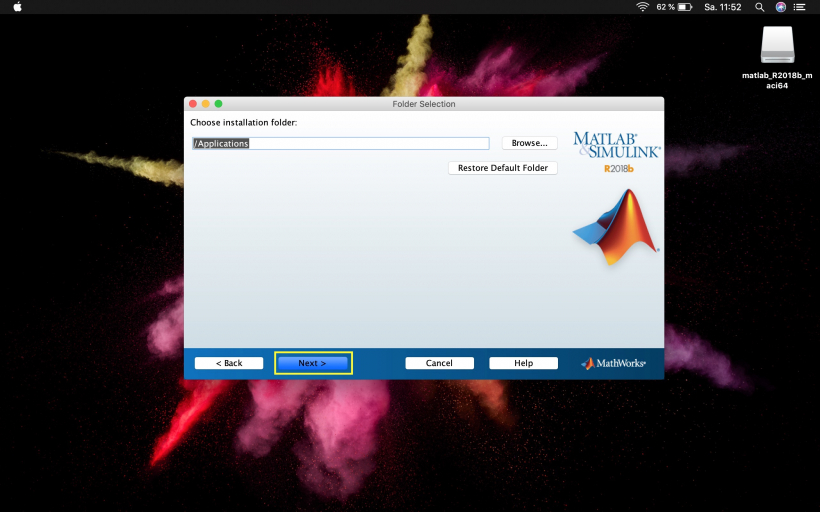Open the Wi-Fi status icon

[x=642, y=7]
